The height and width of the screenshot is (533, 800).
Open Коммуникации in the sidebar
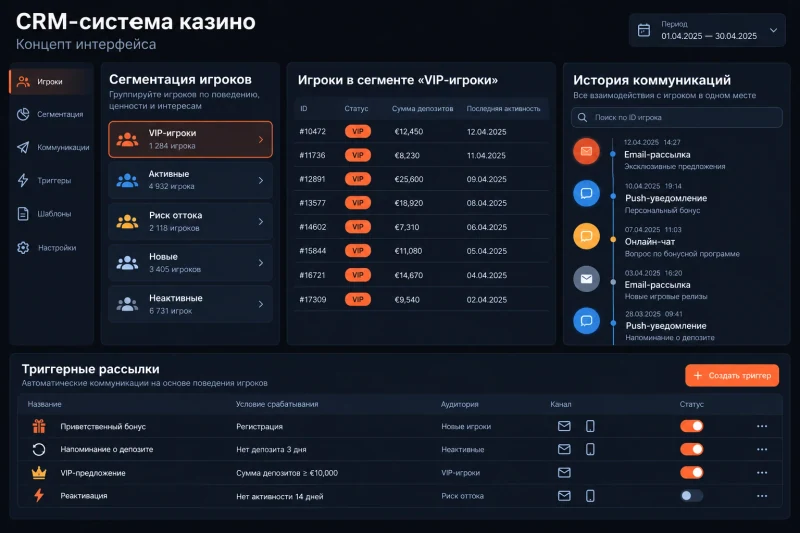(53, 147)
